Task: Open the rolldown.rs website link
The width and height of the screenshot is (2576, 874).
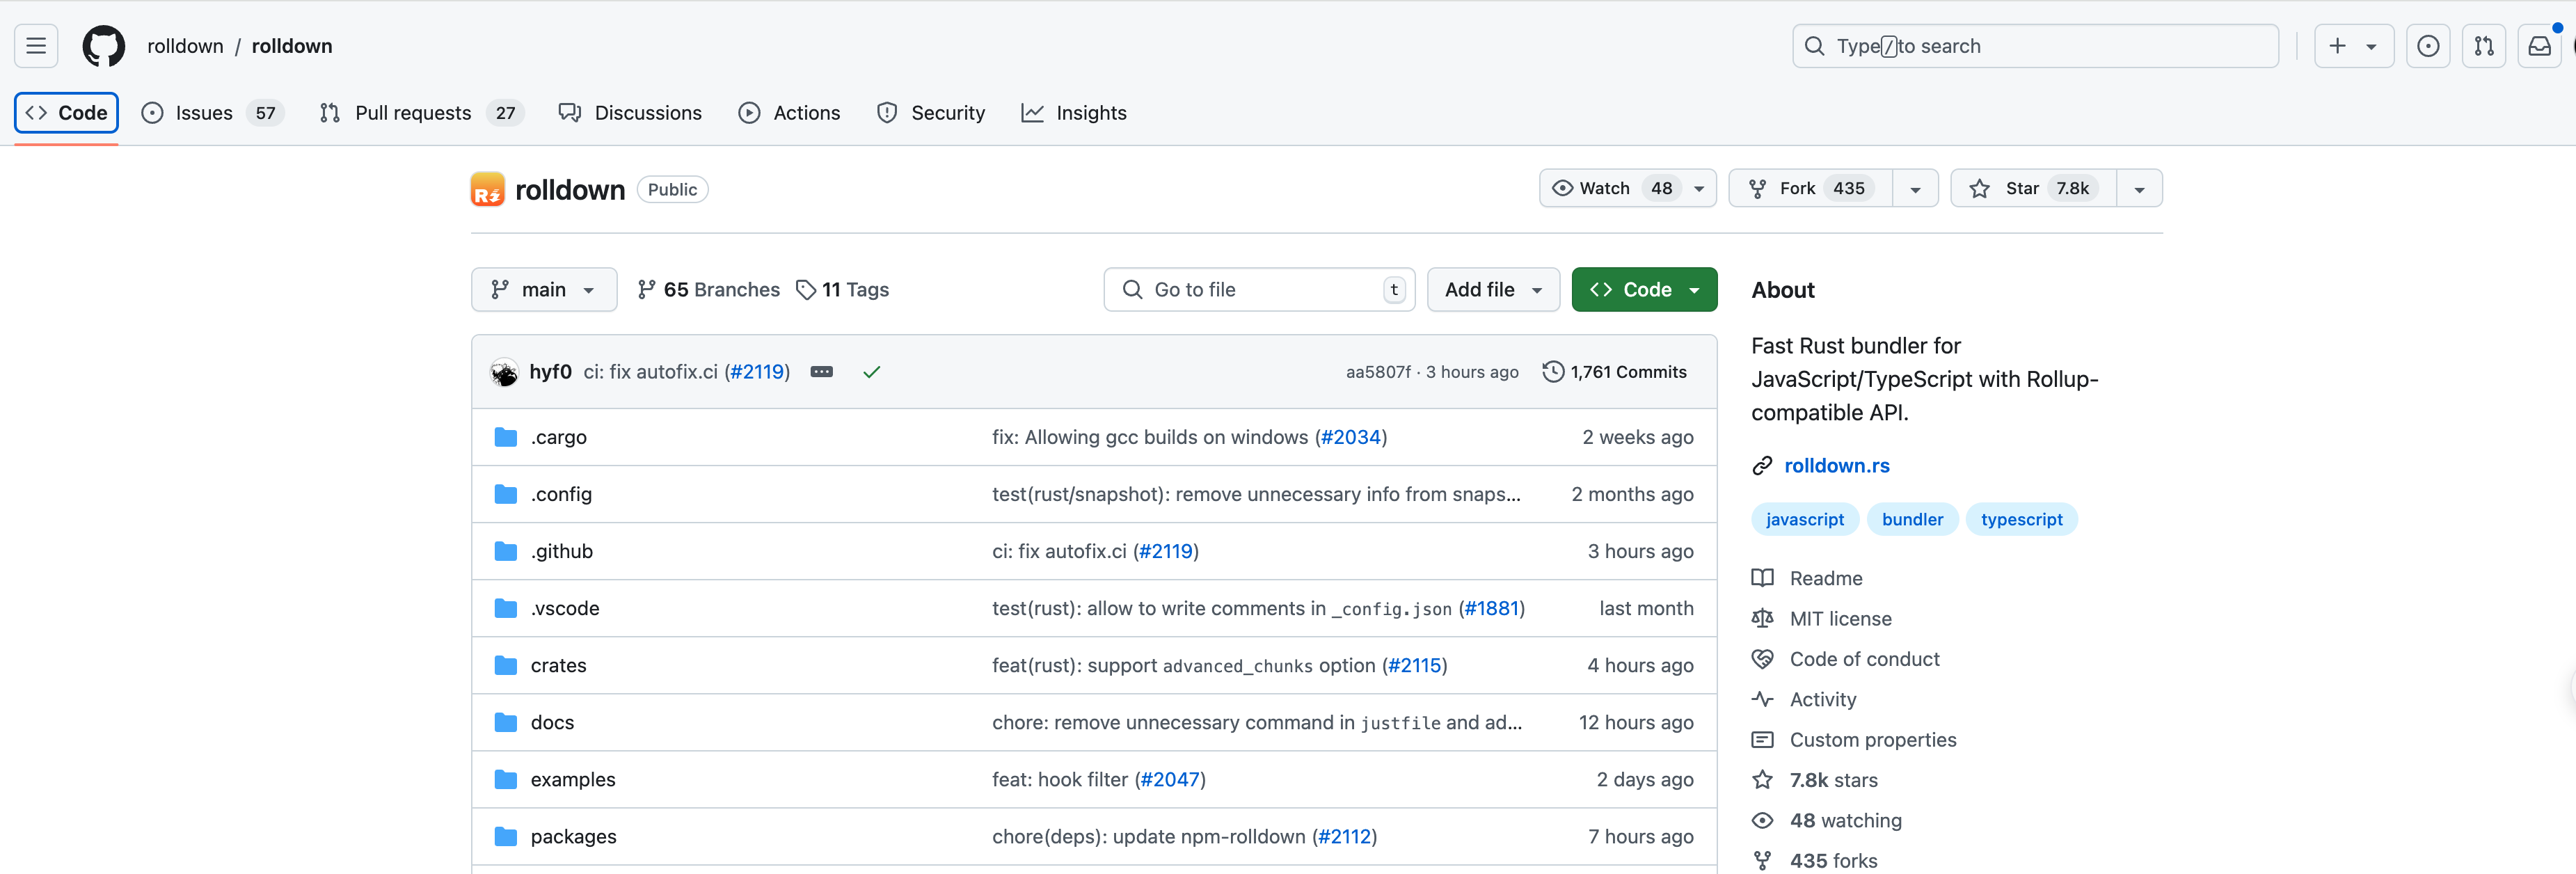Action: (x=1836, y=466)
